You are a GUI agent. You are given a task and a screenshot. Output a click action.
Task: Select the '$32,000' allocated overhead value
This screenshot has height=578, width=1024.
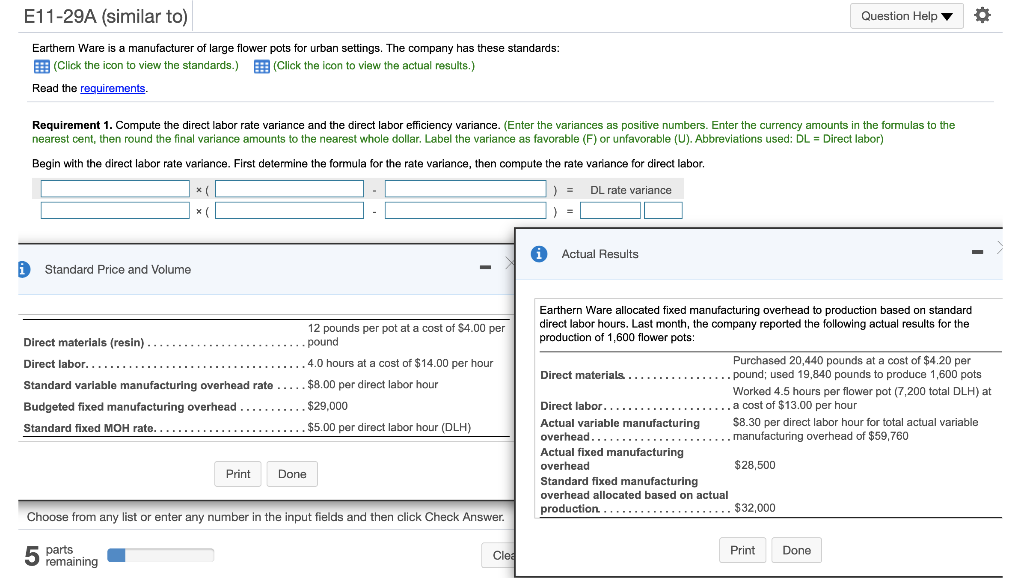755,507
